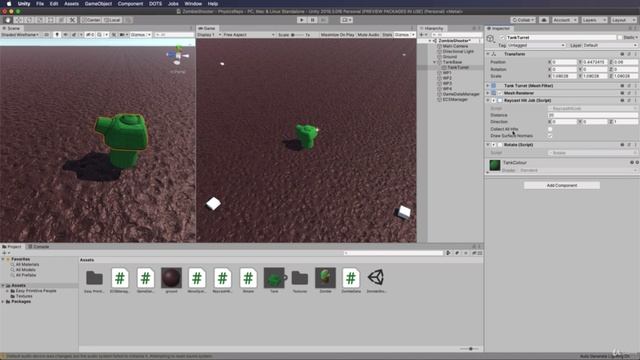Toggle the Local handle rotation button
Screen dimensions: 640x360
112,20
